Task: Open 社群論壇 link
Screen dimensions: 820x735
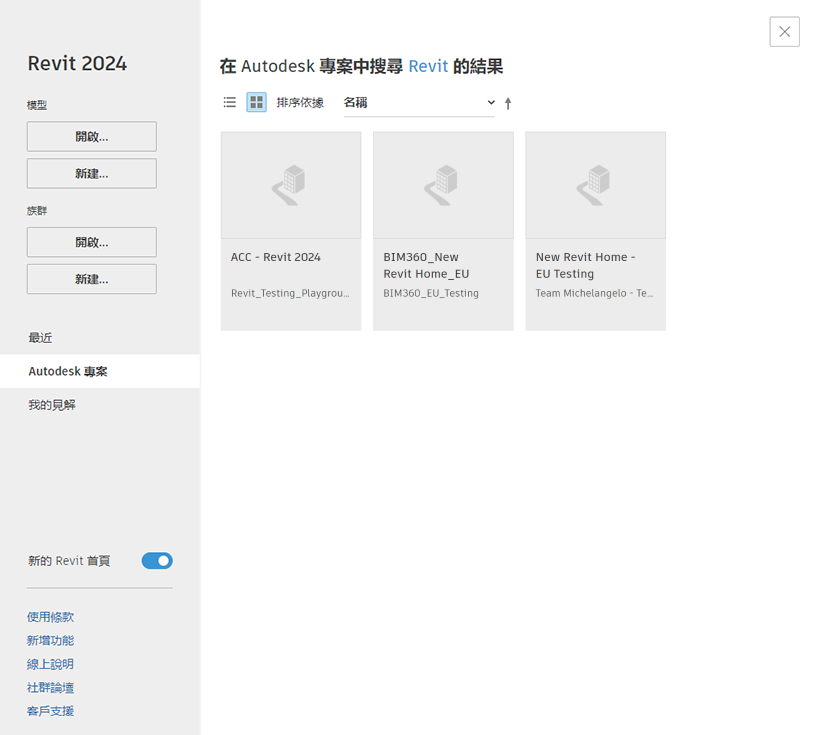Action: point(50,688)
